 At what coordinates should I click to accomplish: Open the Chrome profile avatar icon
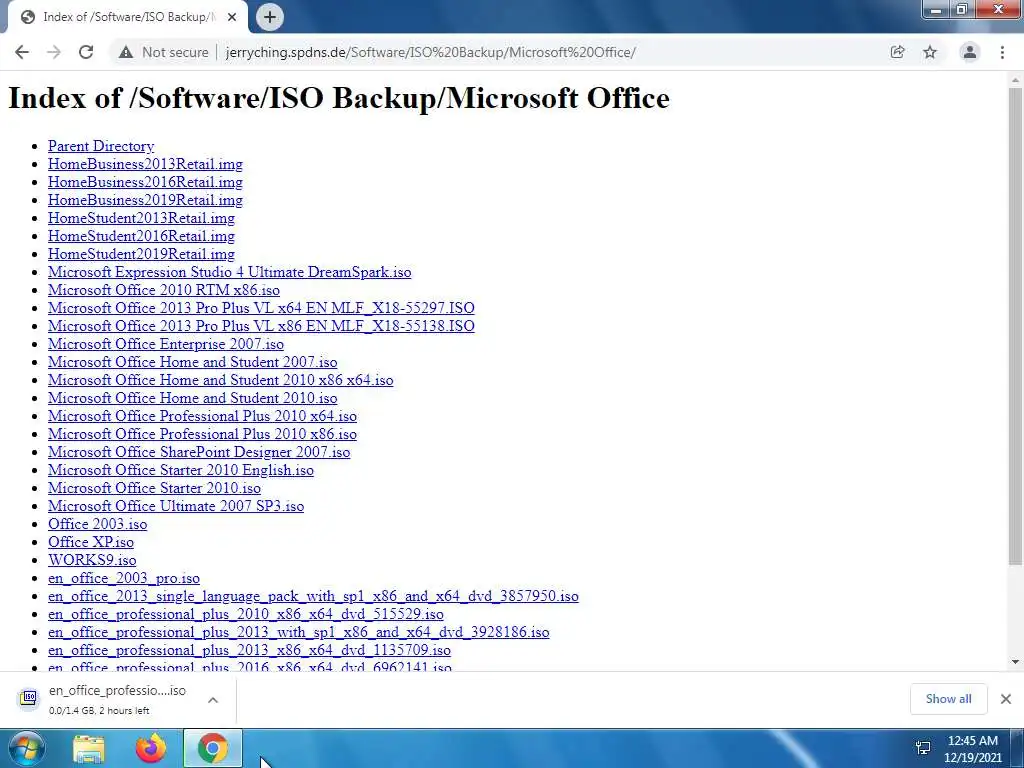pyautogui.click(x=970, y=52)
